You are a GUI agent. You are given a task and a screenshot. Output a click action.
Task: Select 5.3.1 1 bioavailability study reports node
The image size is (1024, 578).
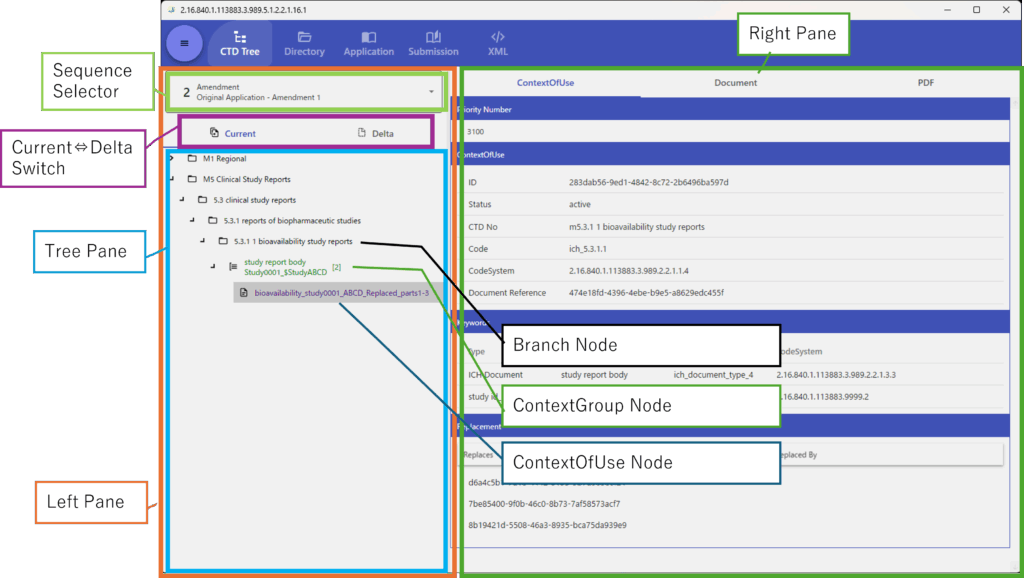coord(292,241)
